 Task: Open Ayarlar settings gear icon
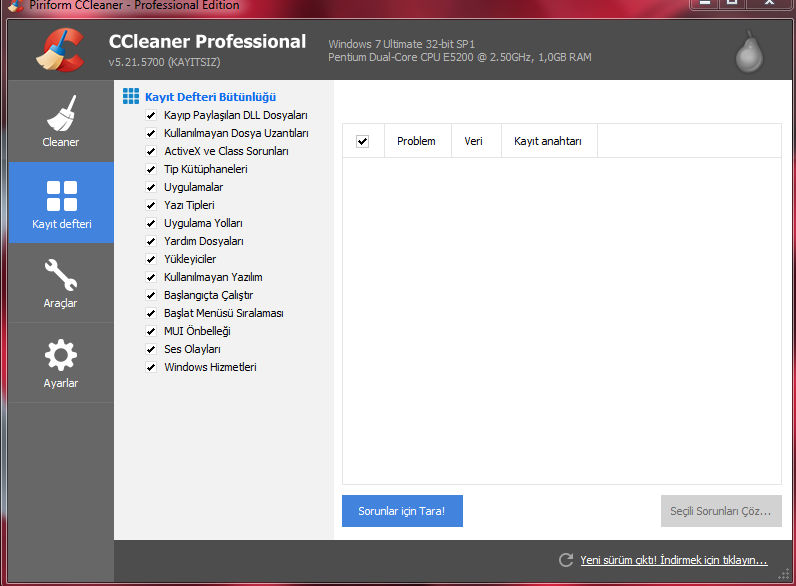pos(61,355)
